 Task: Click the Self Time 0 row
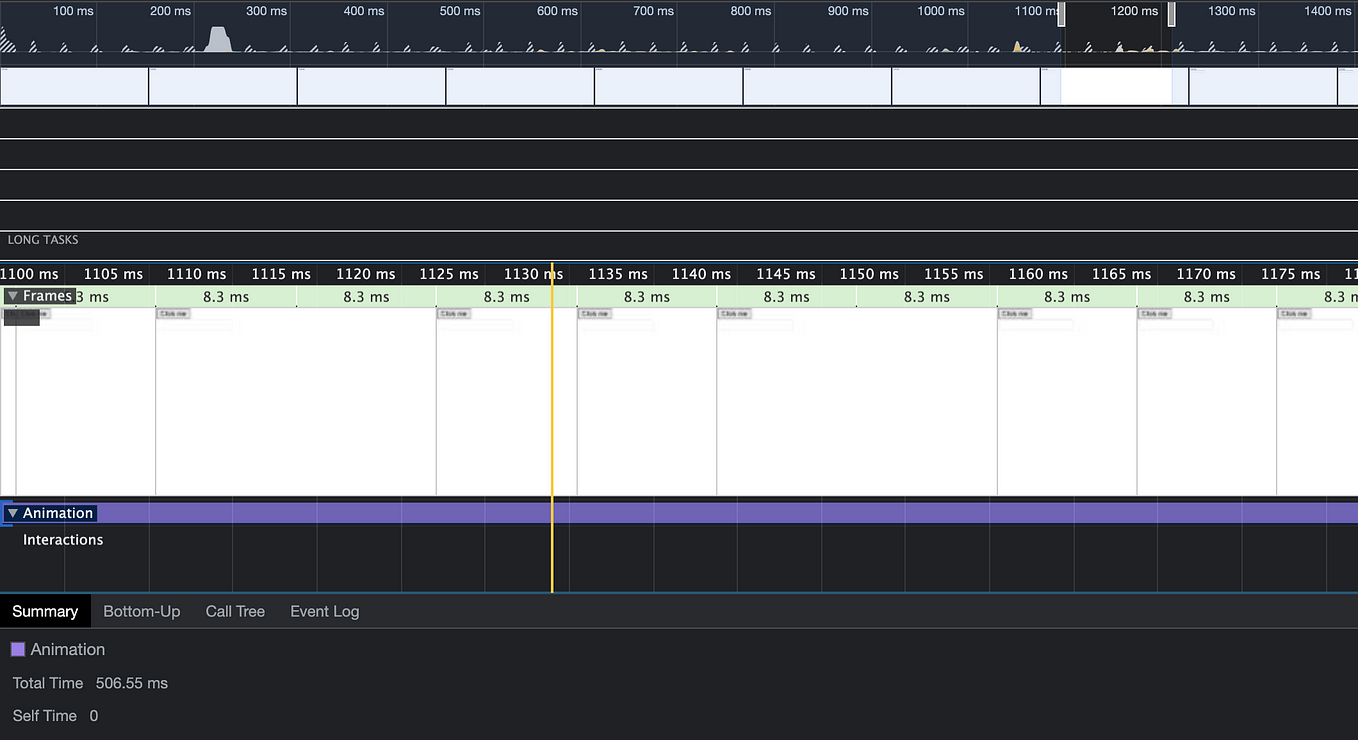[56, 715]
